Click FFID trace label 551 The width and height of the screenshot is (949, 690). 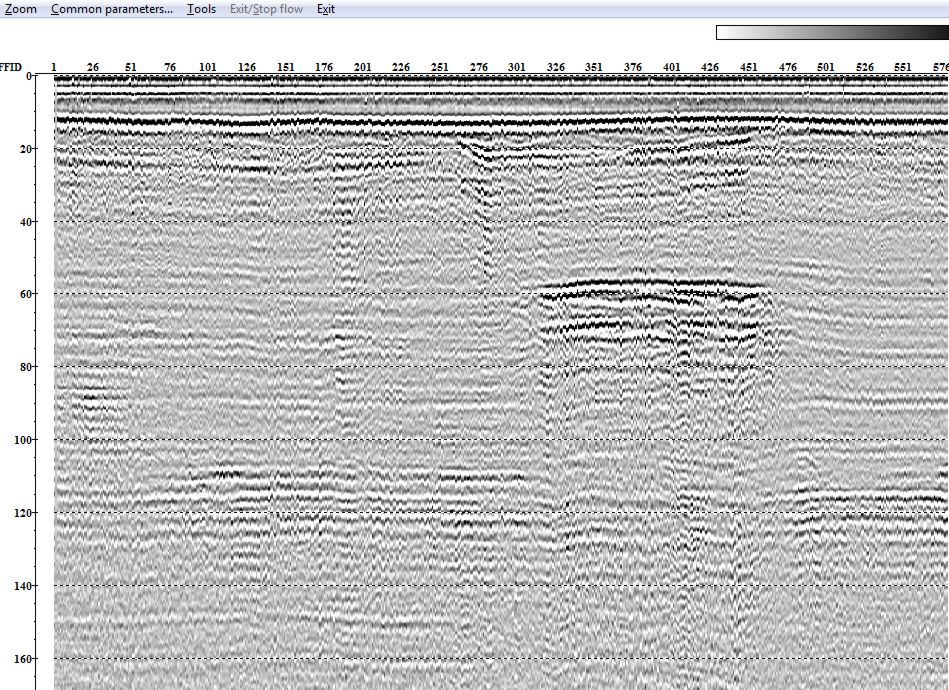tap(902, 67)
